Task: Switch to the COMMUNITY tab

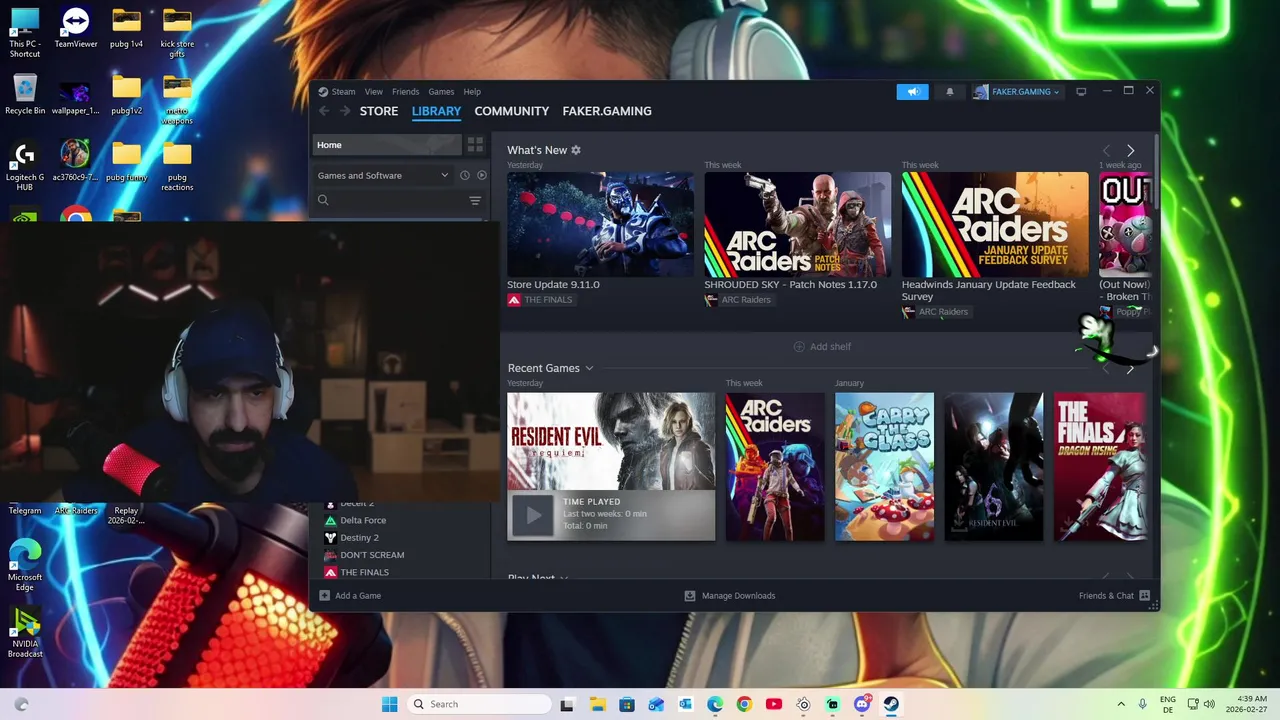Action: (512, 111)
